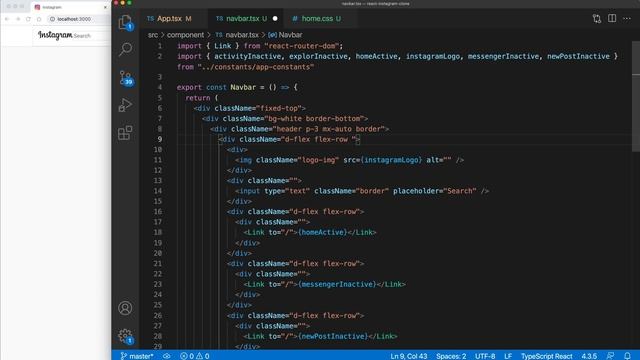This screenshot has height=360, width=640.
Task: Click the "fixed-top" className on line 6
Action: point(280,108)
